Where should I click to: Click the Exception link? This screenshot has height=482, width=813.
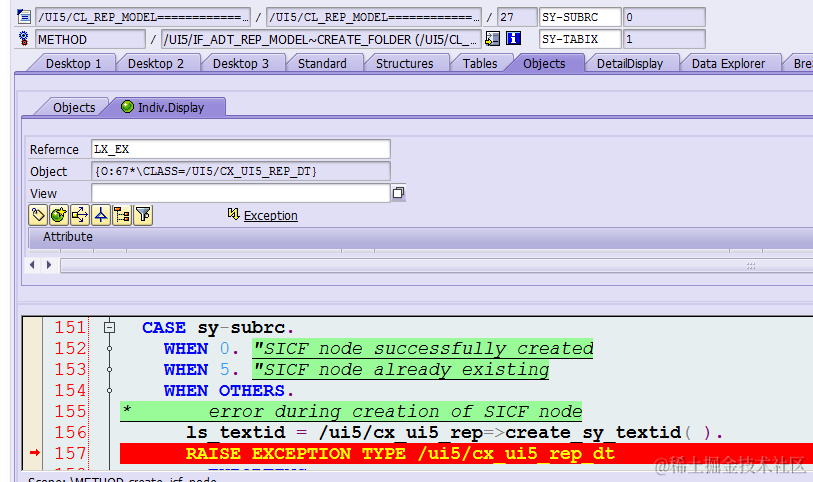pos(271,215)
